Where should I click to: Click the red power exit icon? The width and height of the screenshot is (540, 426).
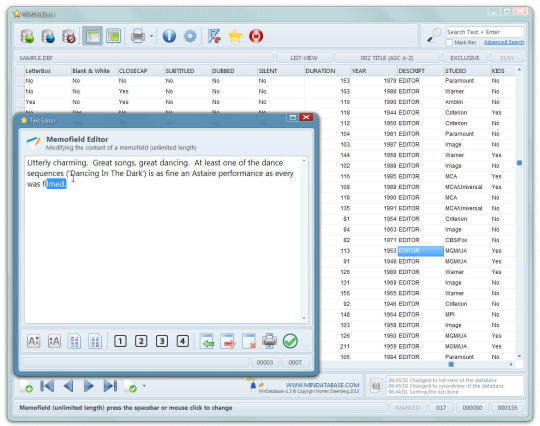point(256,36)
